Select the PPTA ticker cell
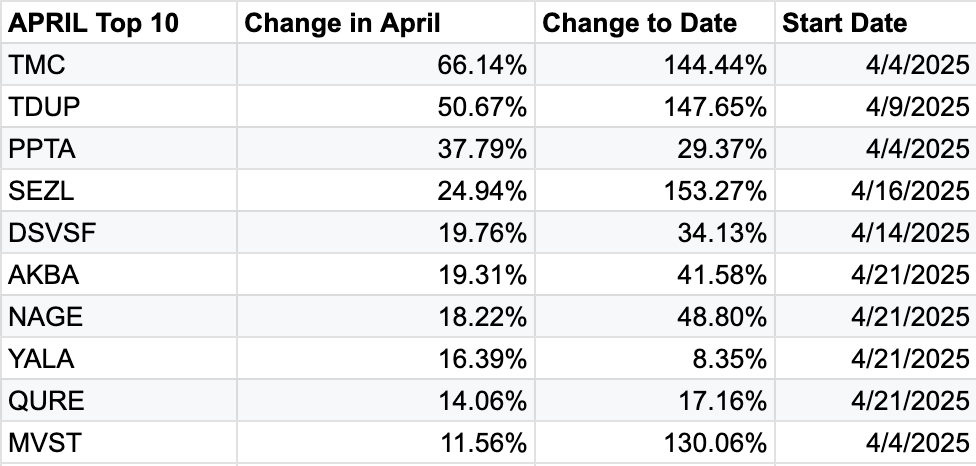976x466 pixels. click(x=119, y=149)
